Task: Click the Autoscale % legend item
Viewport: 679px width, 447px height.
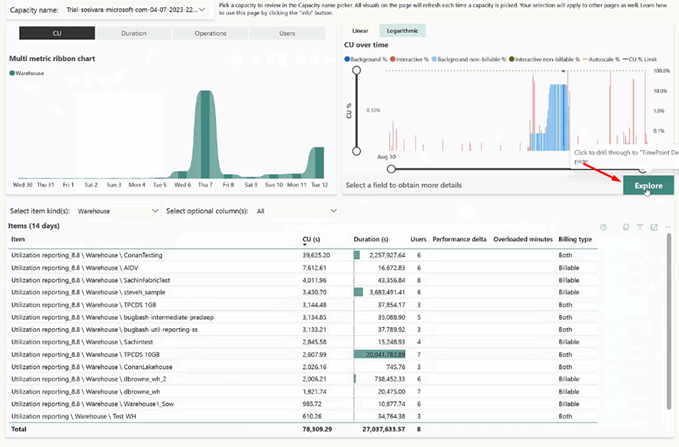Action: (601, 59)
